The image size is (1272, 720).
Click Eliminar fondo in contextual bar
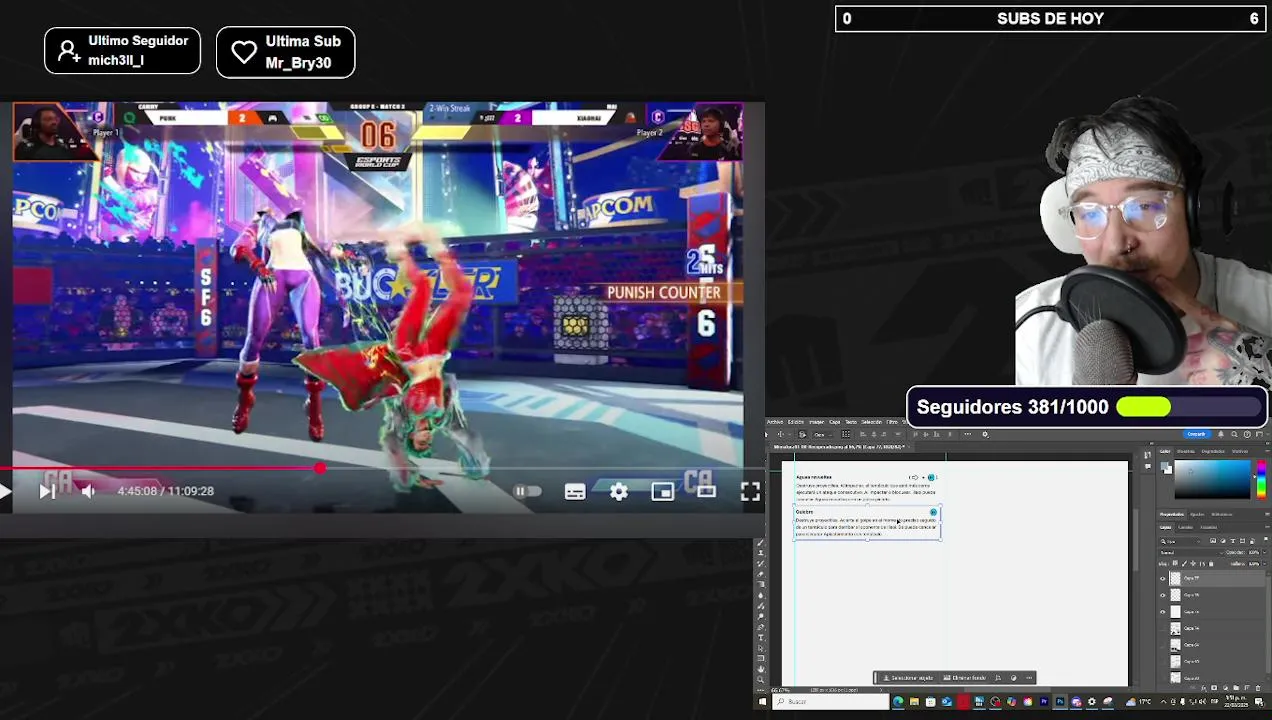coord(965,678)
